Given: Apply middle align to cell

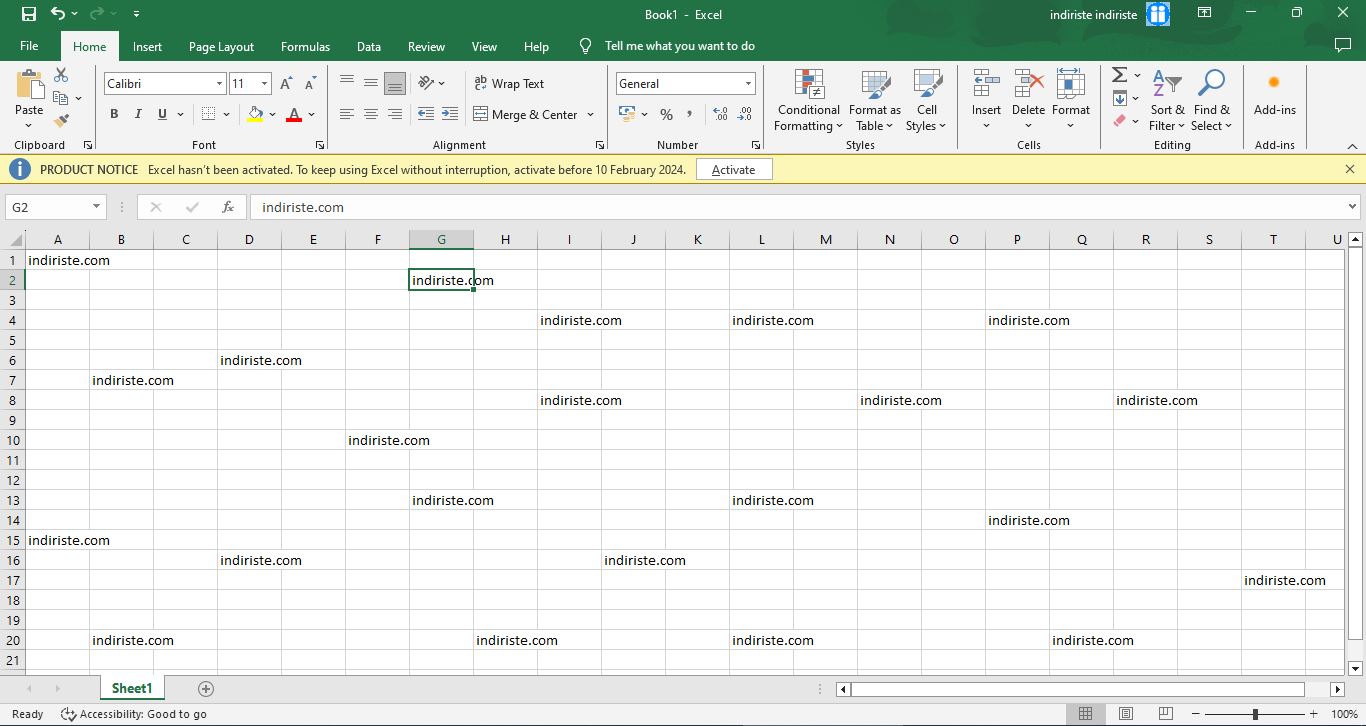Looking at the screenshot, I should (x=371, y=83).
